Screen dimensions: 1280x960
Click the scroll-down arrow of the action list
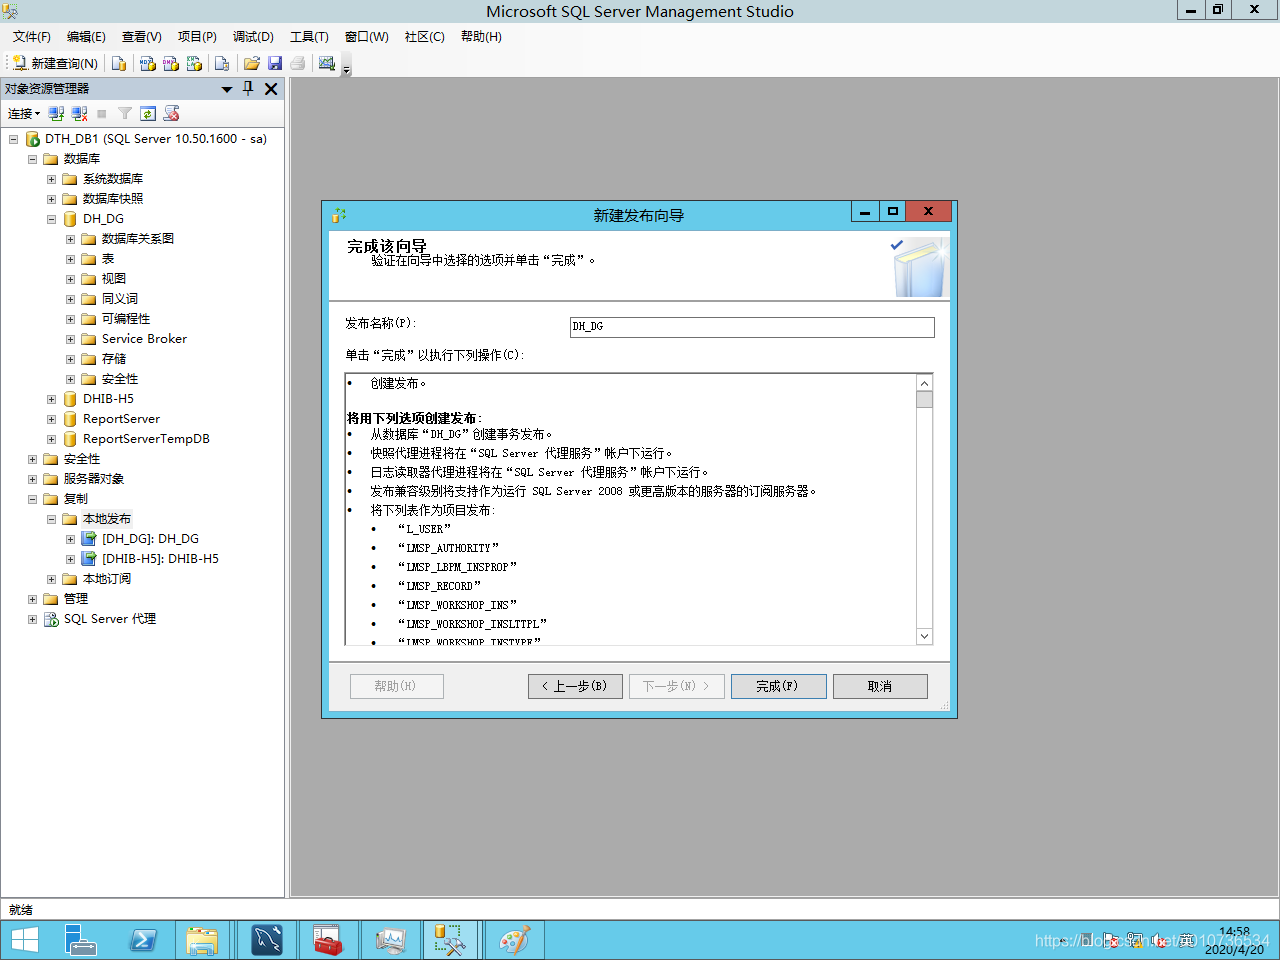click(924, 636)
